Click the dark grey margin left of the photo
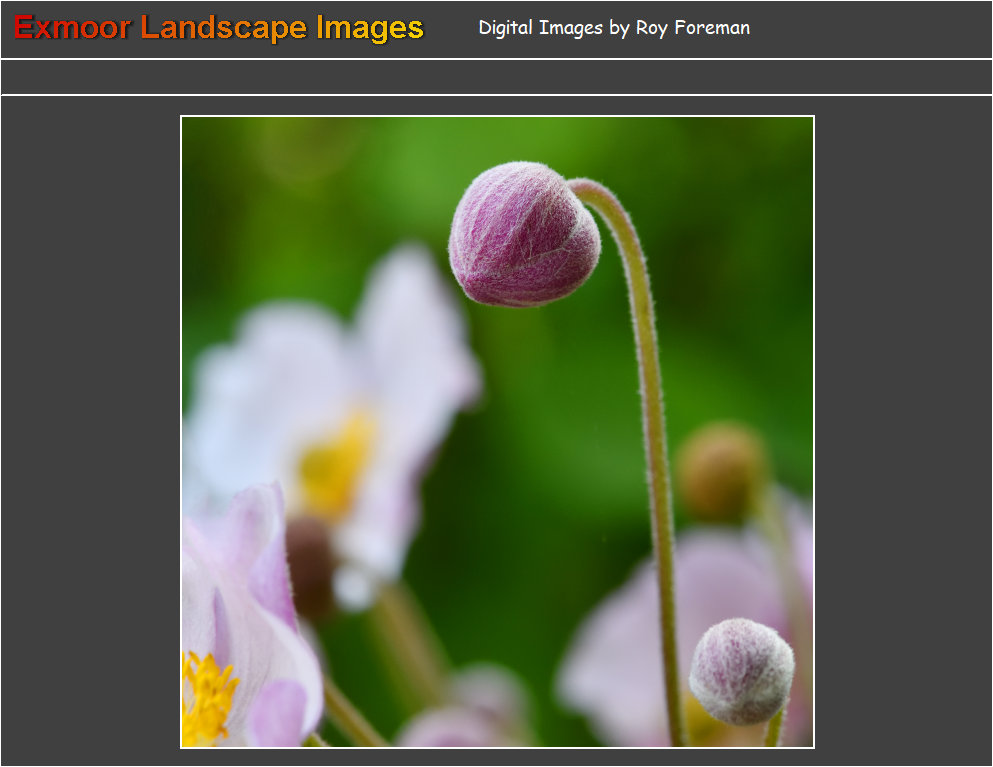Image resolution: width=993 pixels, height=767 pixels. (x=90, y=432)
